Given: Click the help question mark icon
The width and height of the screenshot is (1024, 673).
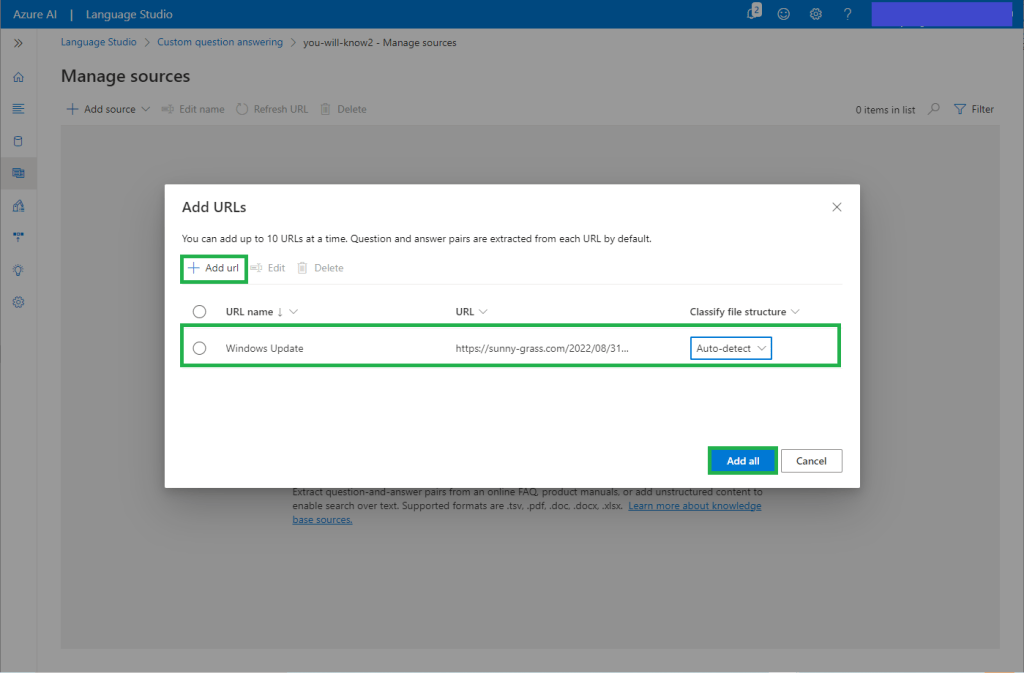Looking at the screenshot, I should pyautogui.click(x=848, y=14).
